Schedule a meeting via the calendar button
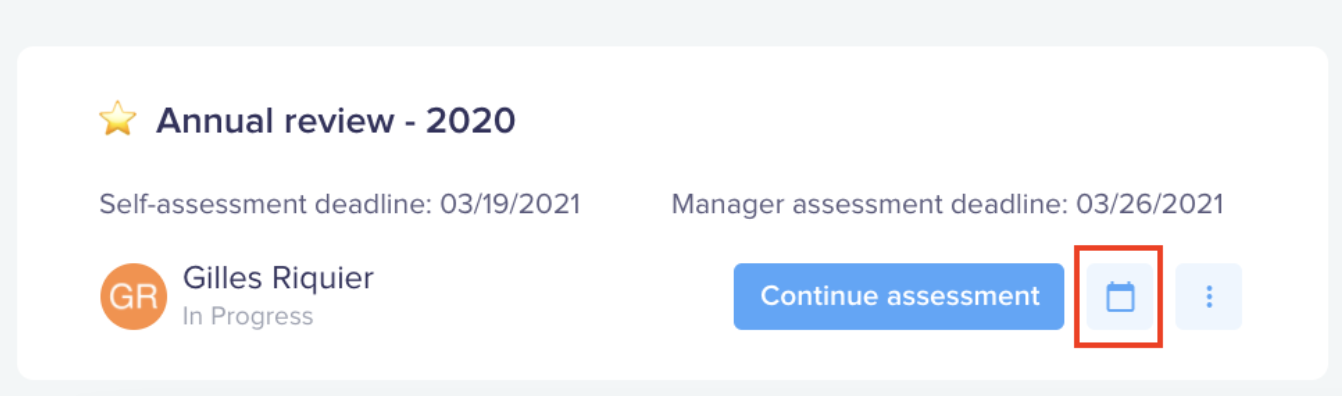The image size is (1342, 396). tap(1120, 296)
